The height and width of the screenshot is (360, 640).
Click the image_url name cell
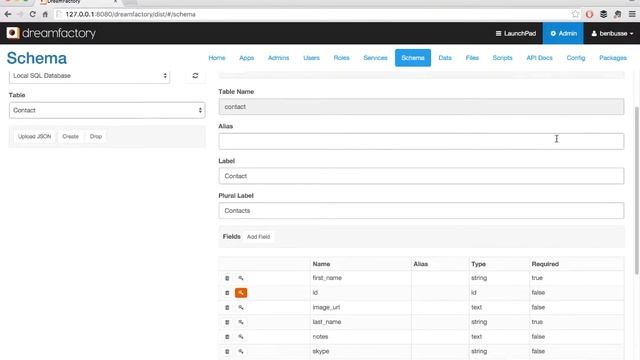[x=326, y=307]
